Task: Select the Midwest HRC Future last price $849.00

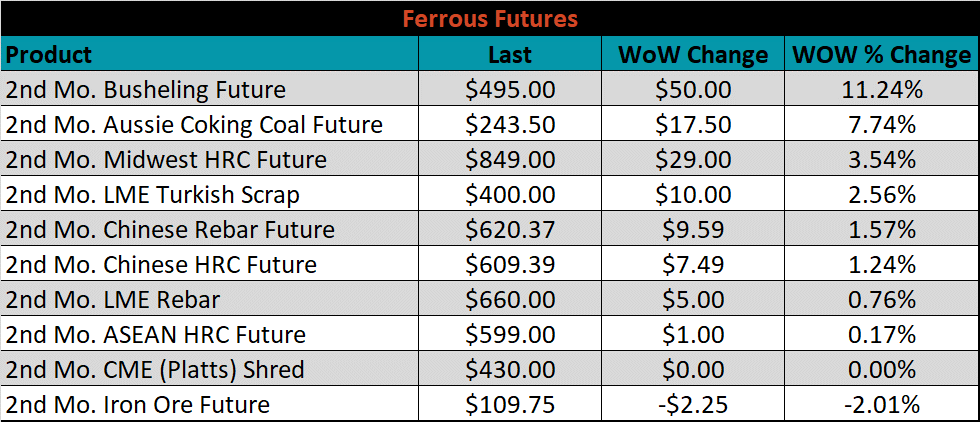Action: (510, 159)
